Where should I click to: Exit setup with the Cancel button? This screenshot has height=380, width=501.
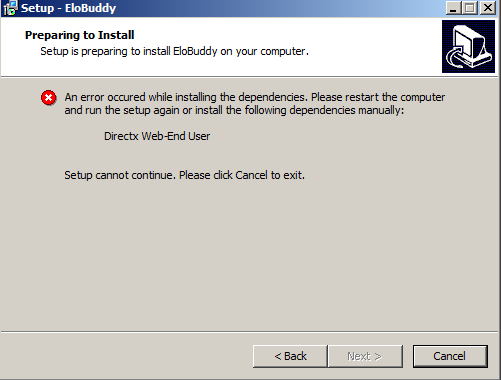coord(450,356)
